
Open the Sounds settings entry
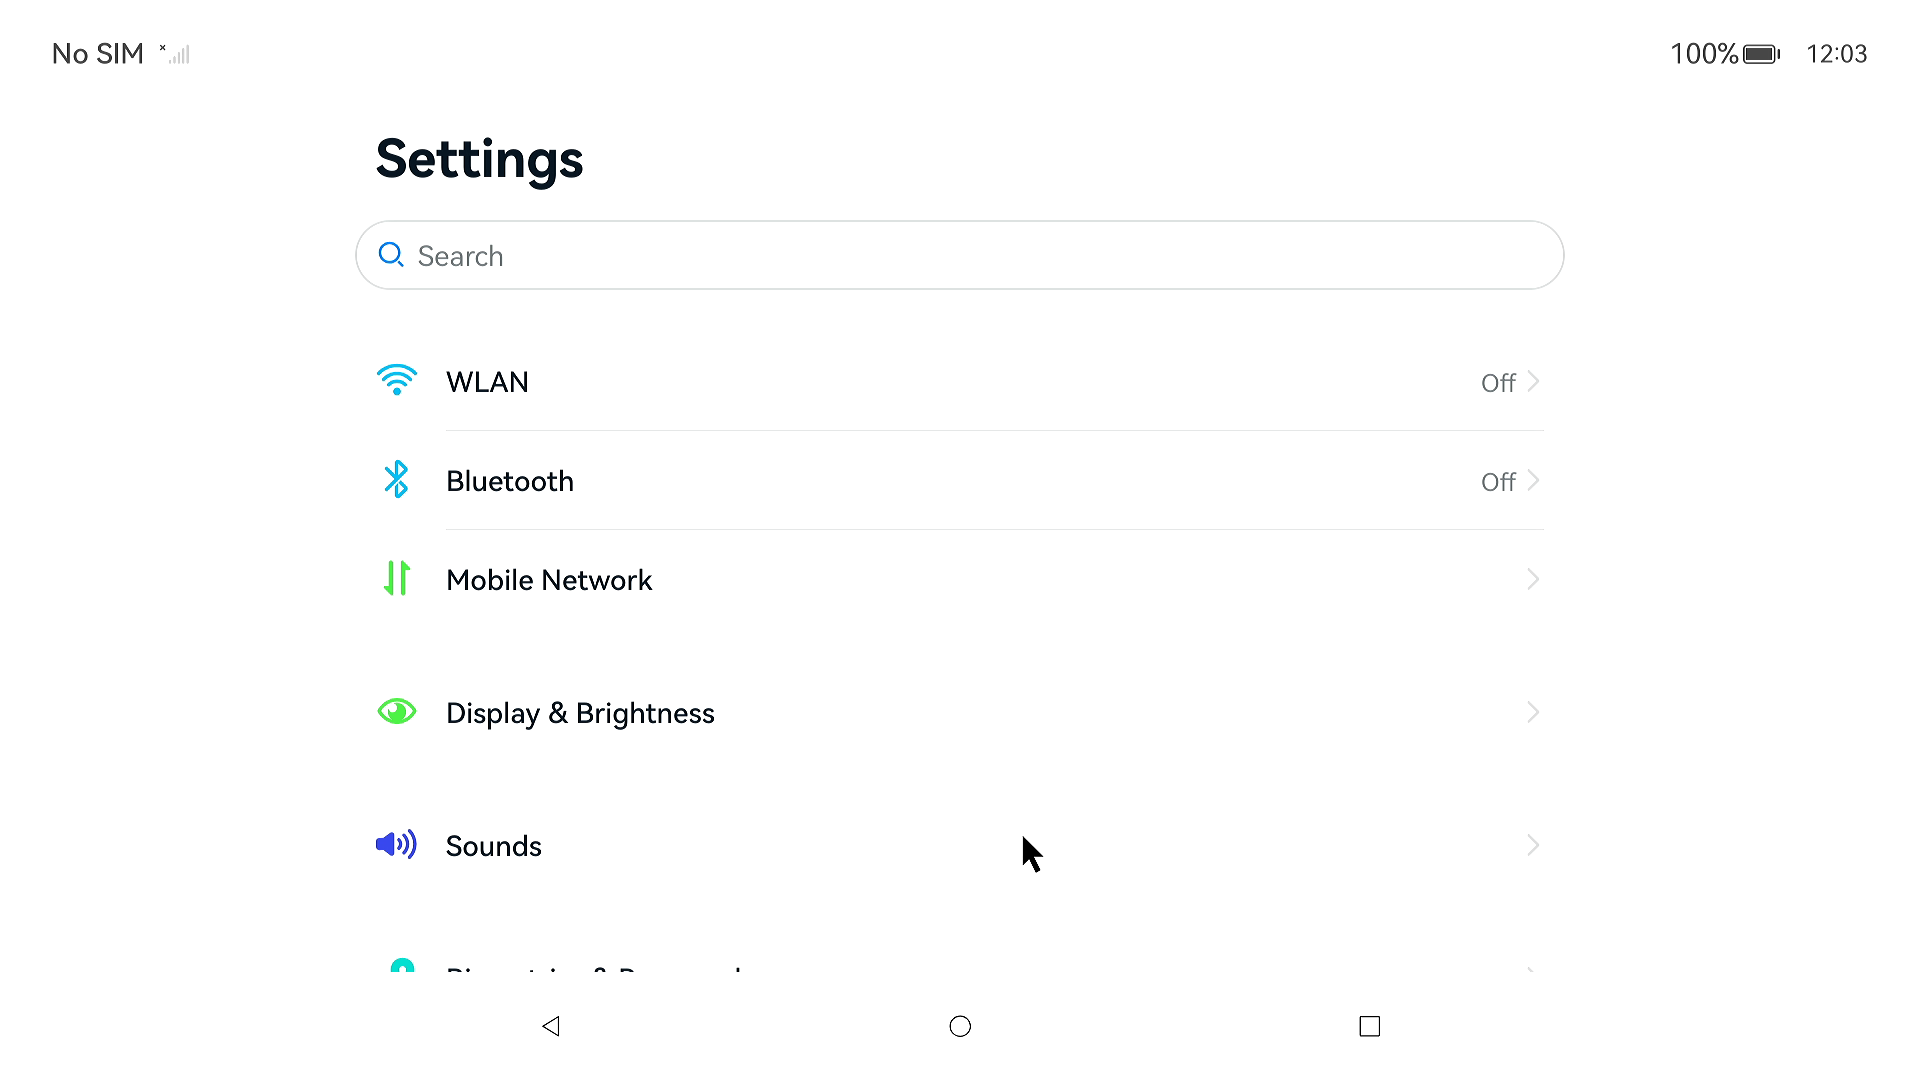pos(494,846)
